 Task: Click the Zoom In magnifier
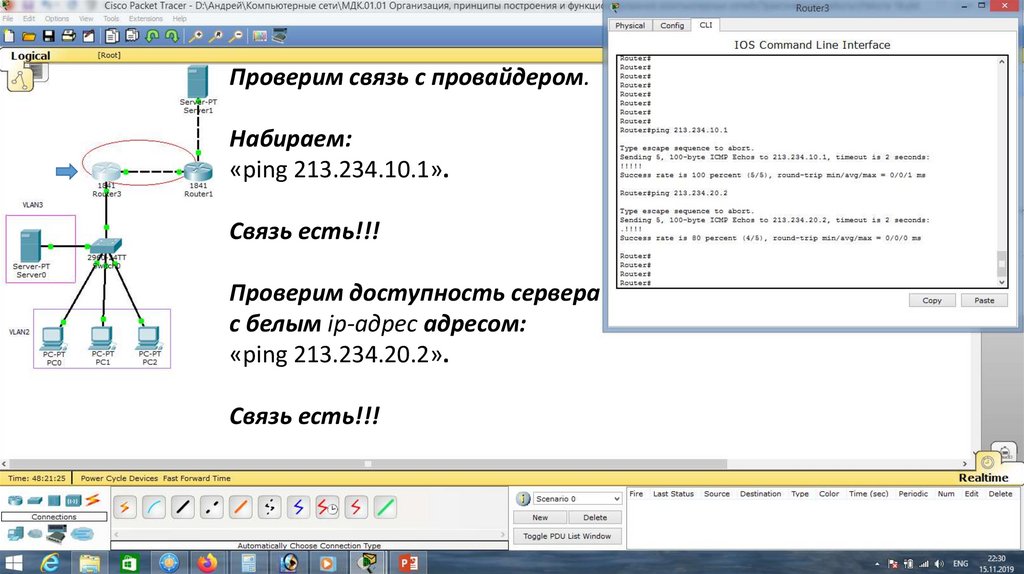[x=195, y=36]
